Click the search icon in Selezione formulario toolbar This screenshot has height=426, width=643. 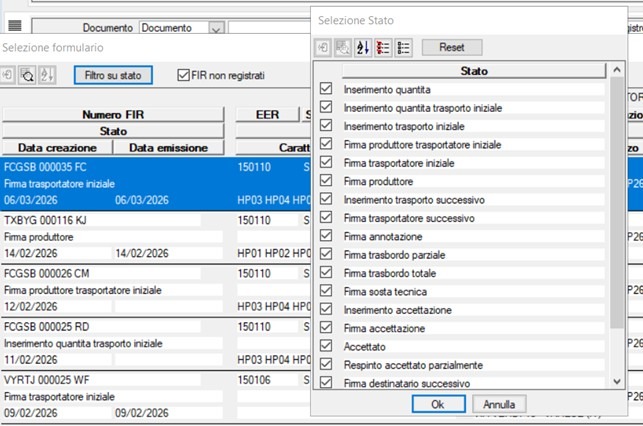point(27,75)
